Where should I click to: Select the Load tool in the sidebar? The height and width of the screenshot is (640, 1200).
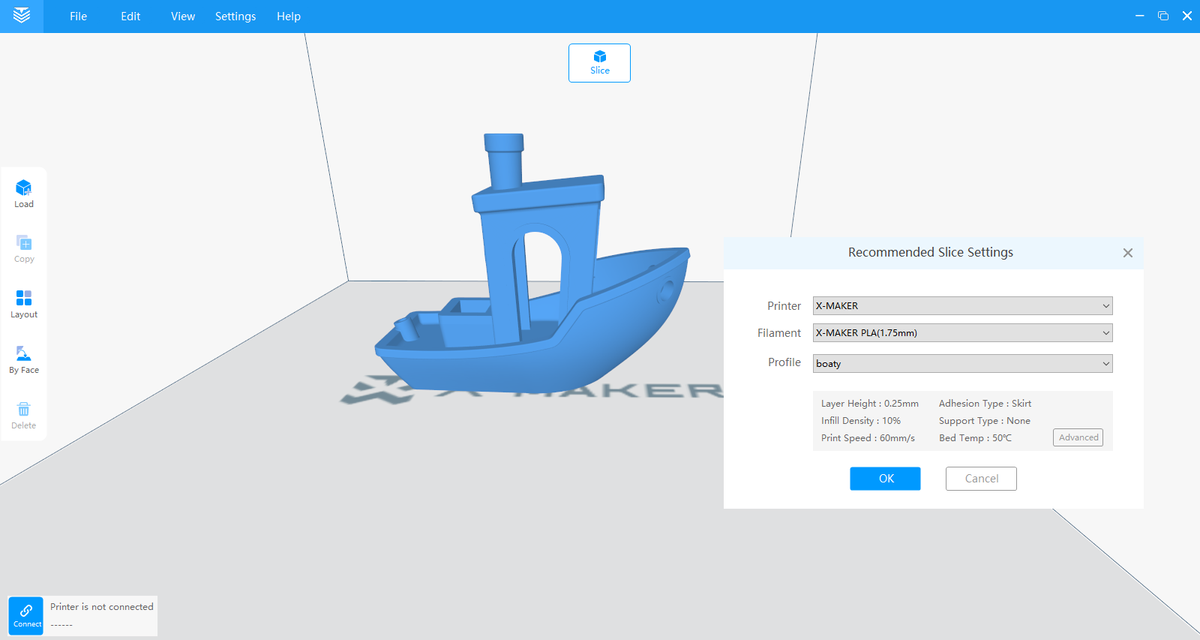coord(23,192)
